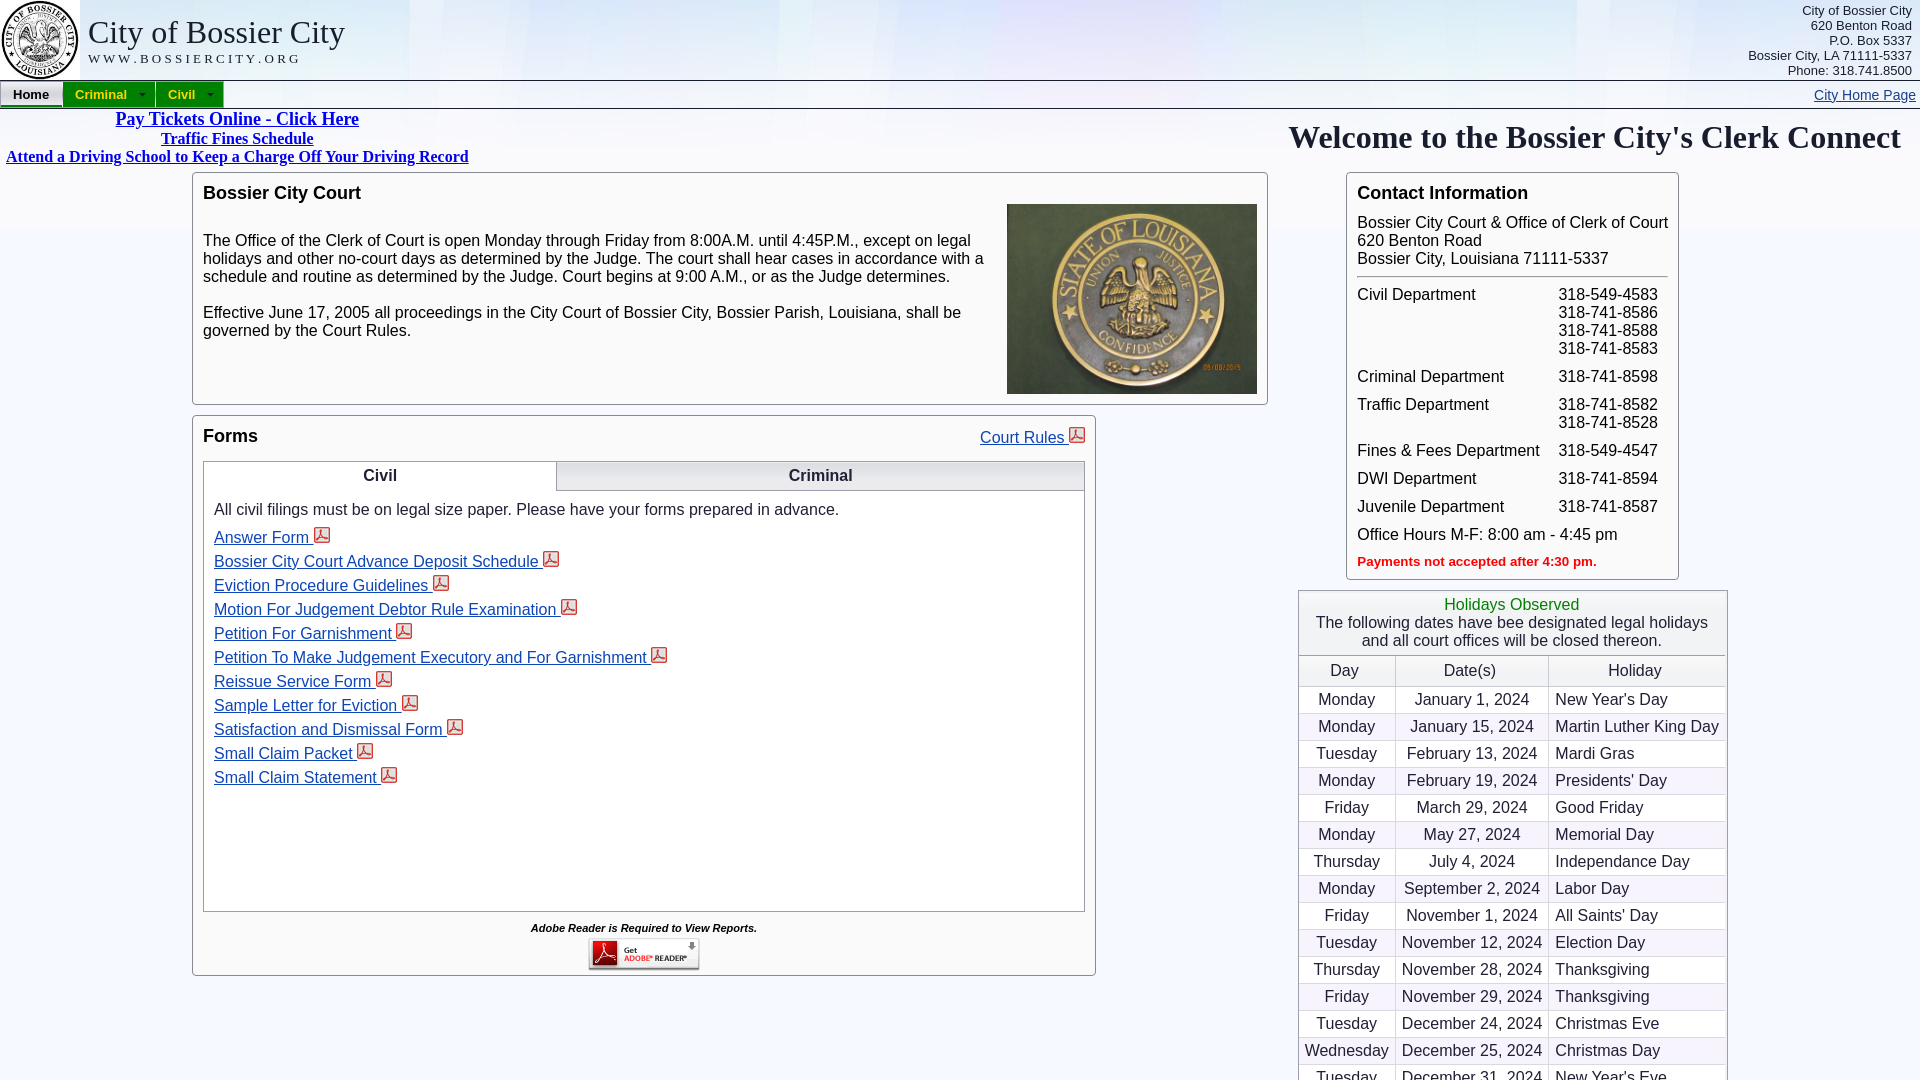1920x1080 pixels.
Task: Click DWI Department phone 318-741-8594
Action: coord(1608,479)
